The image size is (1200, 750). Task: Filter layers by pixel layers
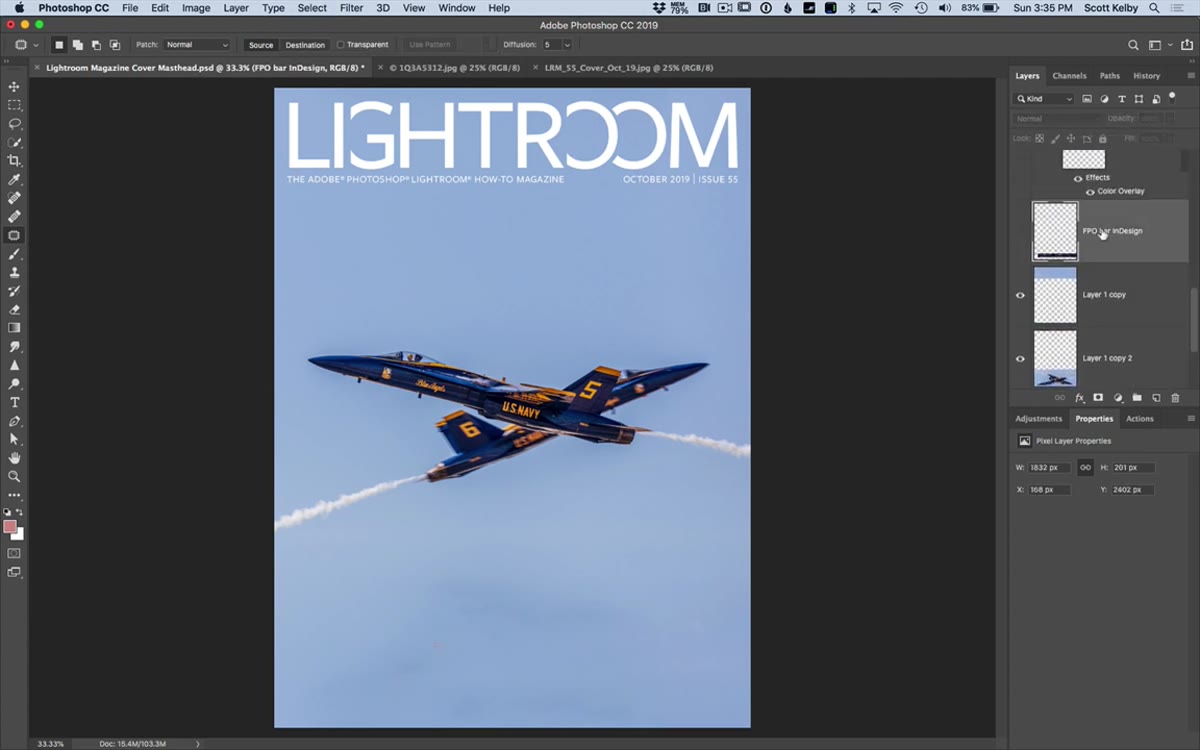(x=1087, y=99)
